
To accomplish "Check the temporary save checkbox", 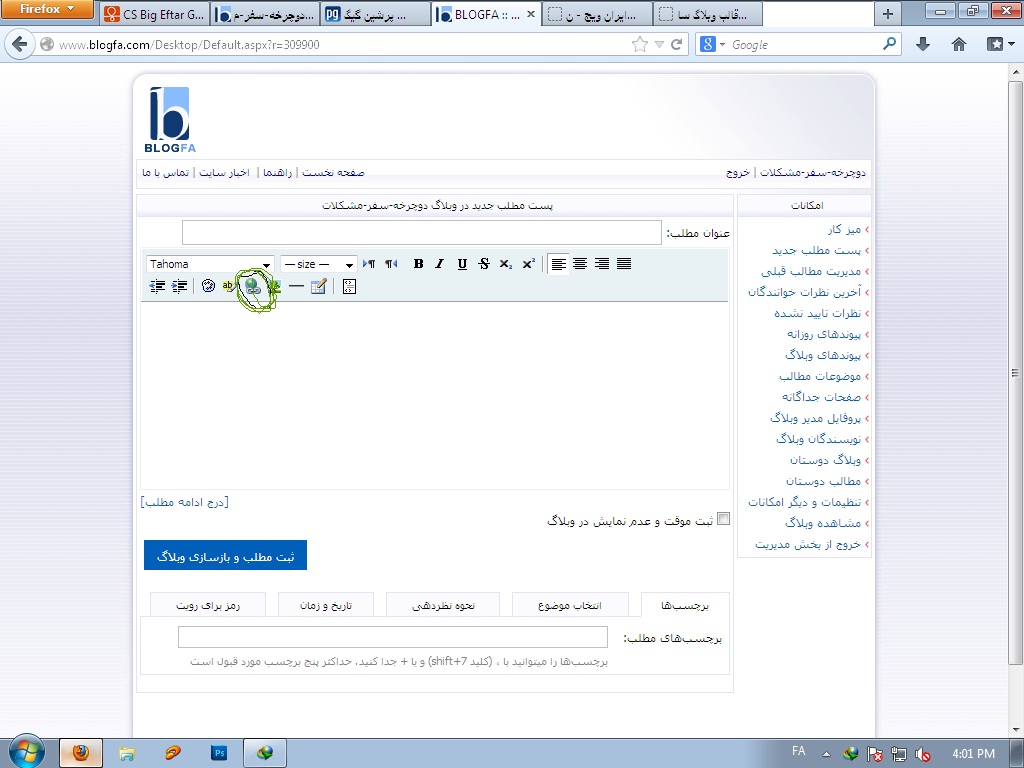I will coord(724,519).
